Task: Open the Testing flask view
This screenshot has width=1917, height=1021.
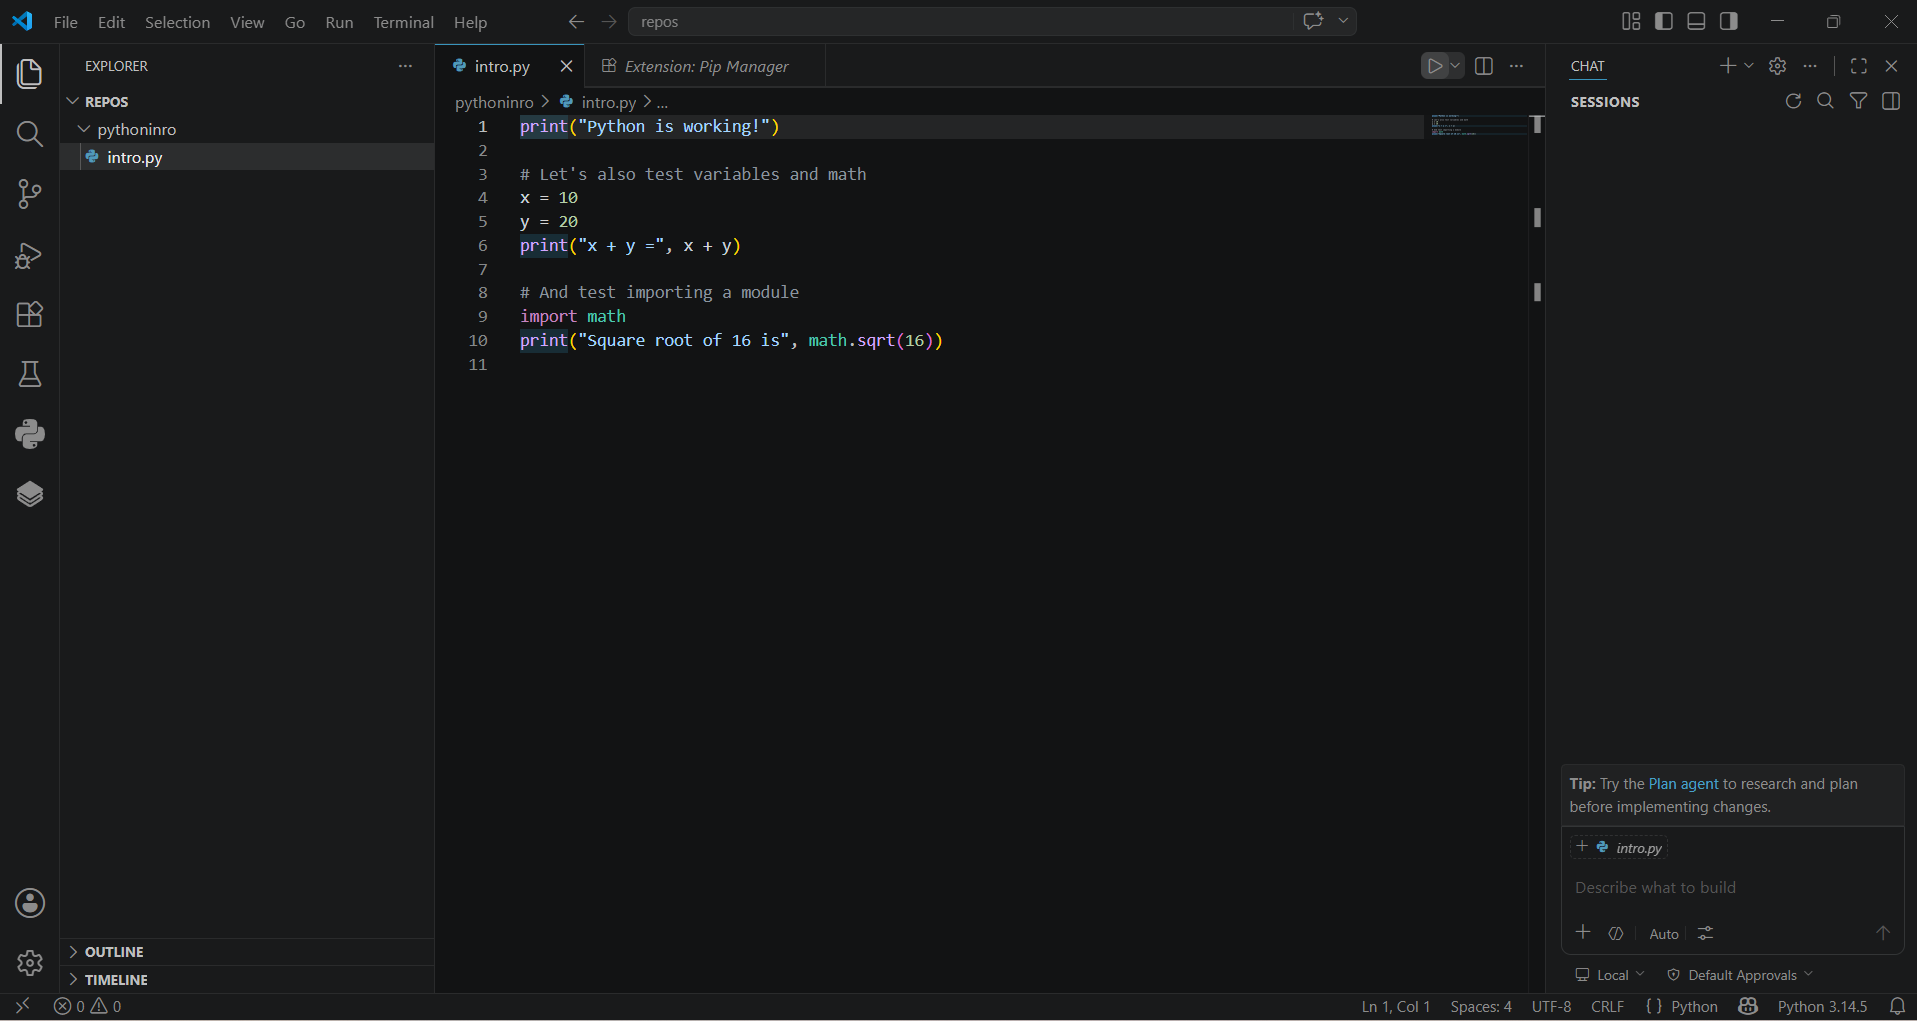Action: pyautogui.click(x=30, y=374)
